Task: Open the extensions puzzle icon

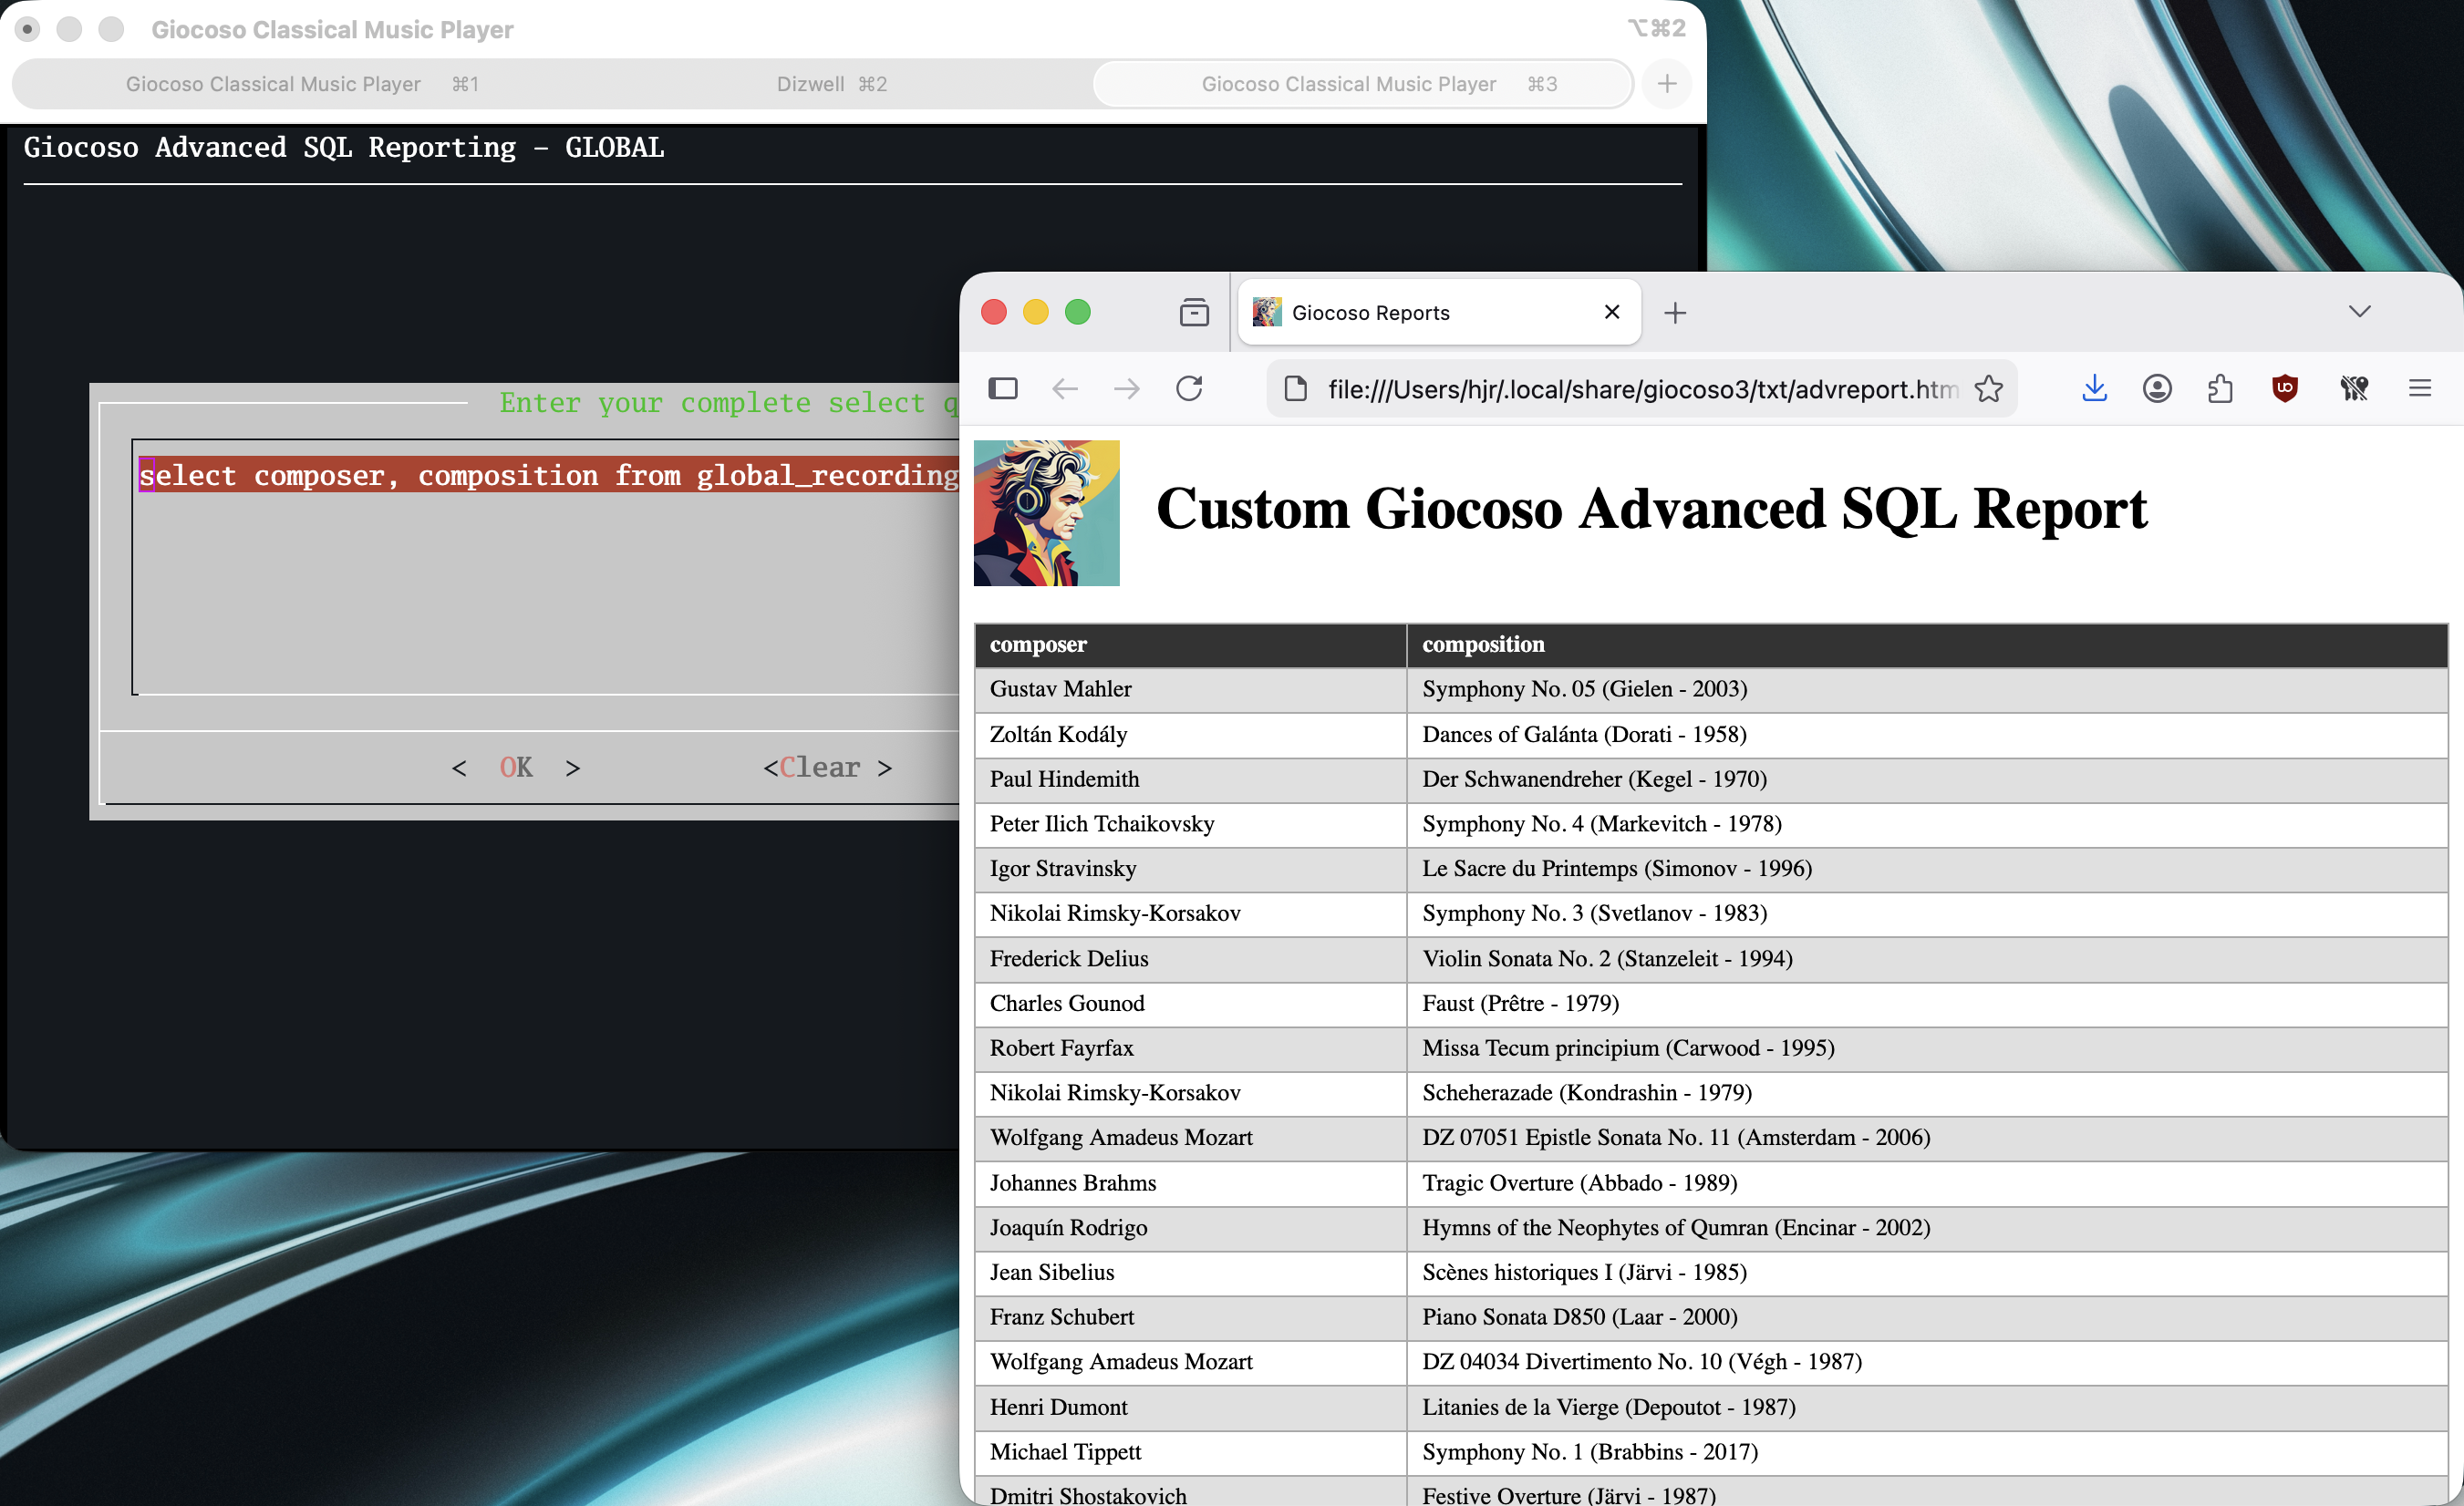Action: pos(2220,388)
